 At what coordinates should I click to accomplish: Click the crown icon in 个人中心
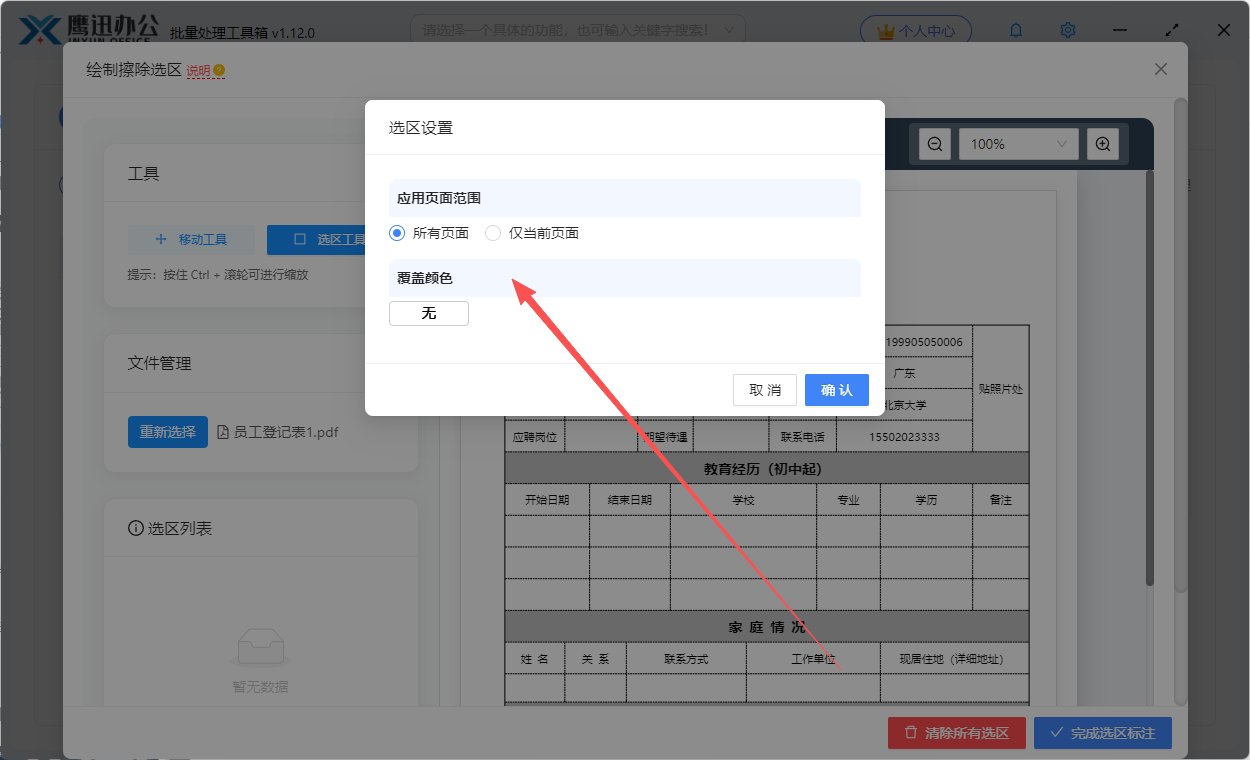(884, 30)
